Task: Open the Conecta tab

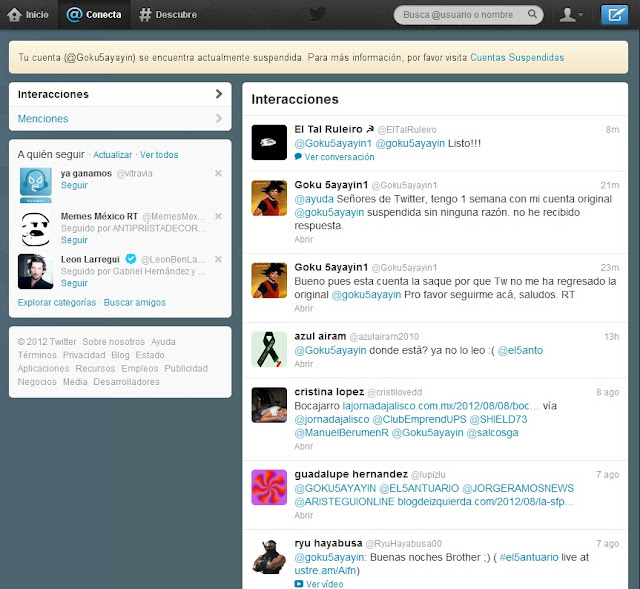Action: tap(94, 15)
